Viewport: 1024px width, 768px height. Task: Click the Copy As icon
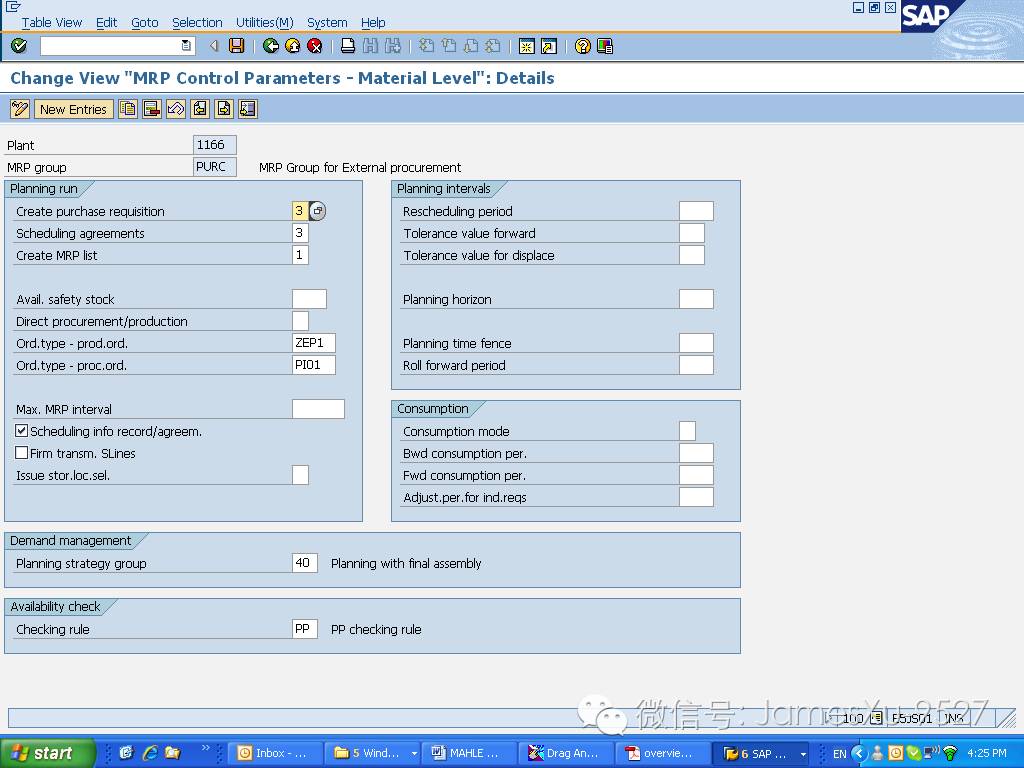click(127, 109)
